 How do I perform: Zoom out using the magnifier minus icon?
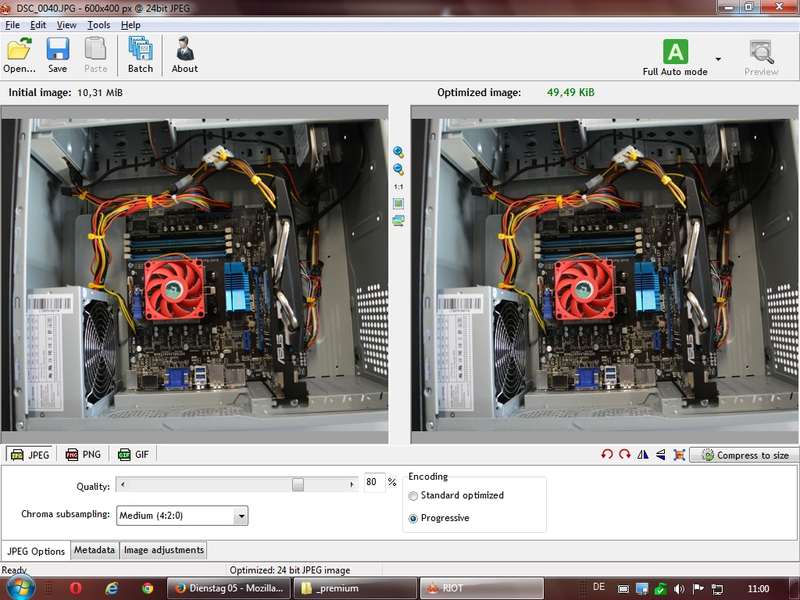coord(398,169)
